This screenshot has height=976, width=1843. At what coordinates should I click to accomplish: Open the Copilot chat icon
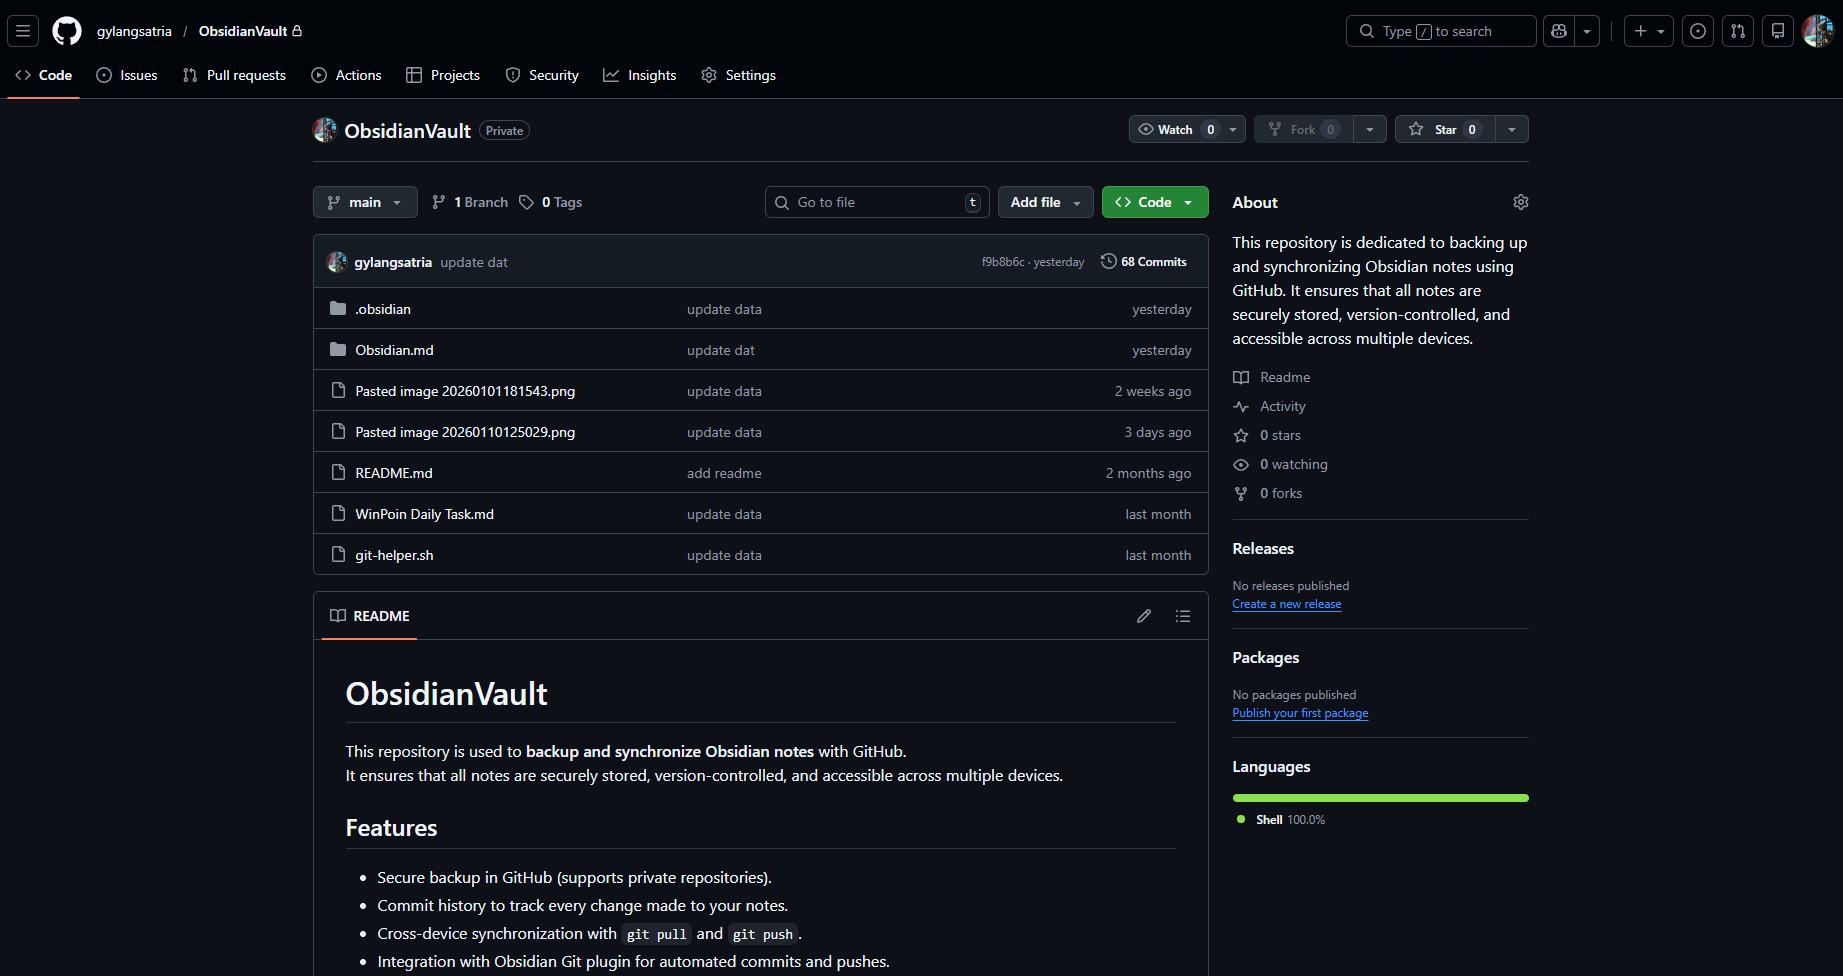[x=1559, y=31]
